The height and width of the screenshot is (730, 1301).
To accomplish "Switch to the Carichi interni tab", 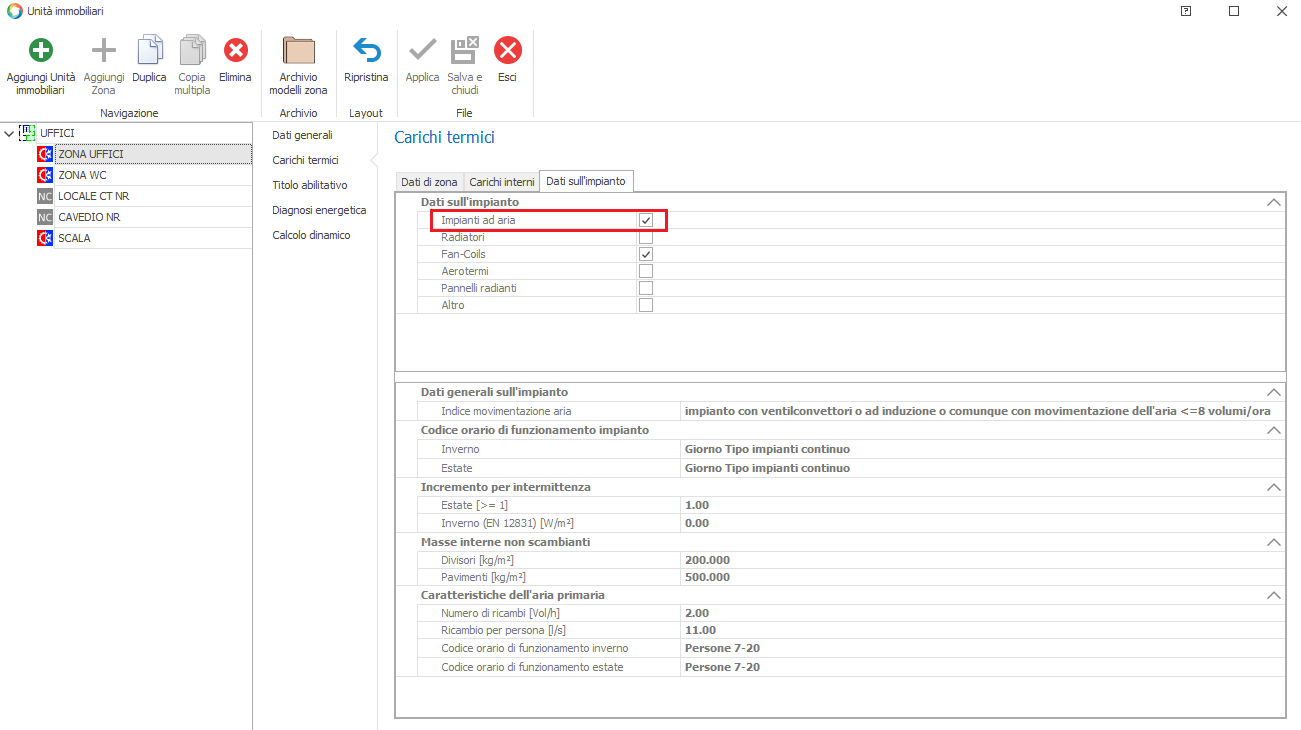I will (502, 182).
